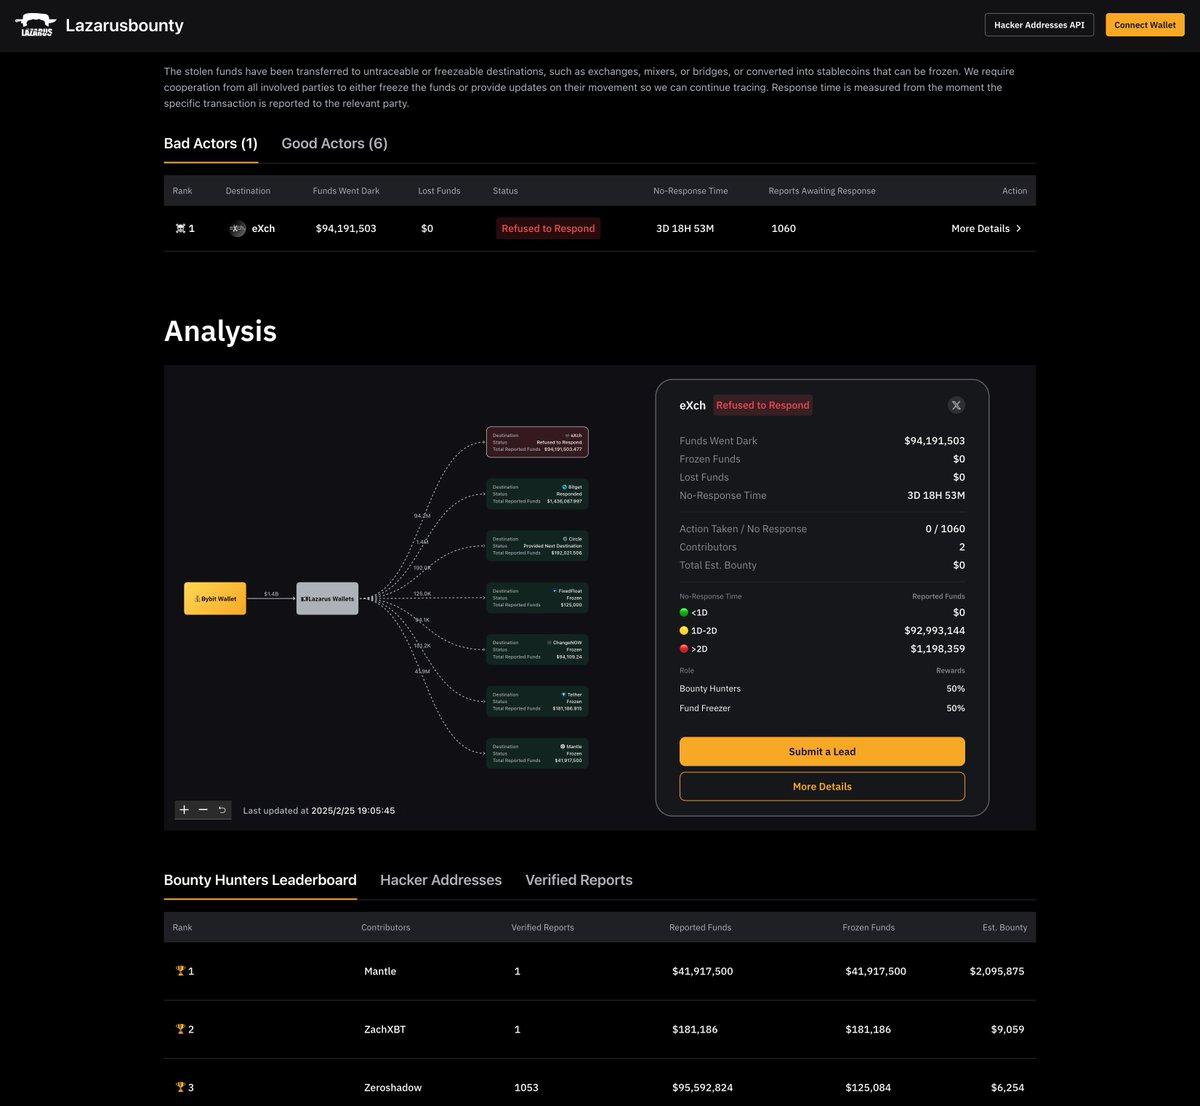Open the Hacker Addresses tab
The height and width of the screenshot is (1106, 1200).
(440, 880)
